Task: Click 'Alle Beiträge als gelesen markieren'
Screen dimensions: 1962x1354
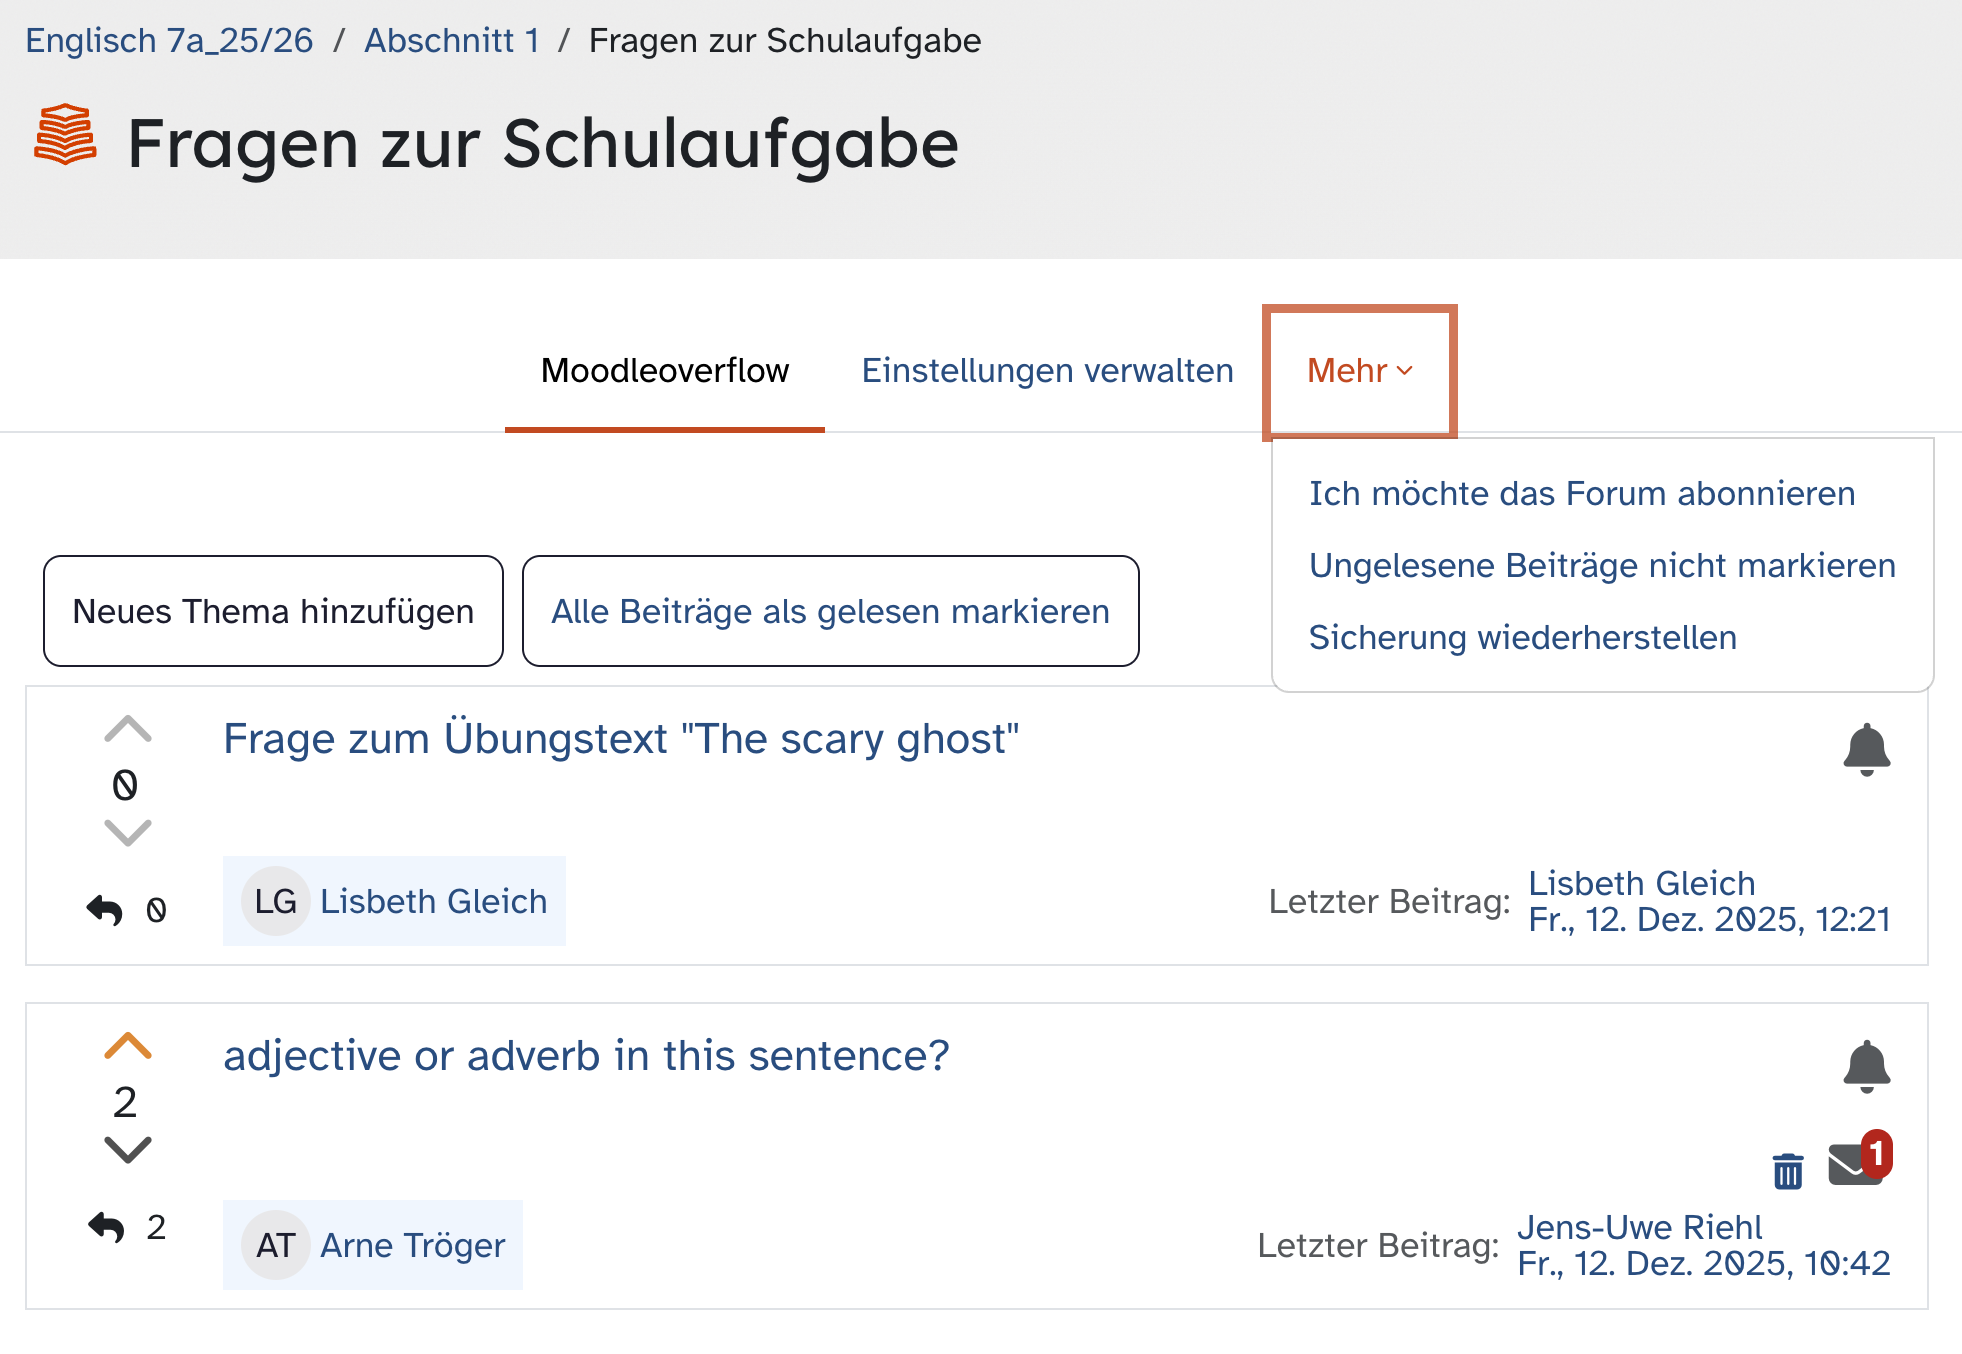Action: (x=830, y=611)
